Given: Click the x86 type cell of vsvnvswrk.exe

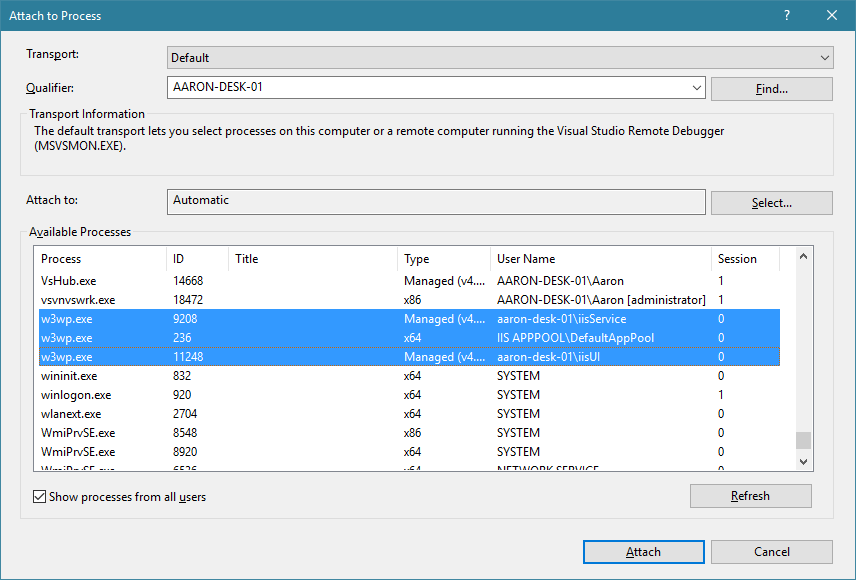Looking at the screenshot, I should (412, 300).
